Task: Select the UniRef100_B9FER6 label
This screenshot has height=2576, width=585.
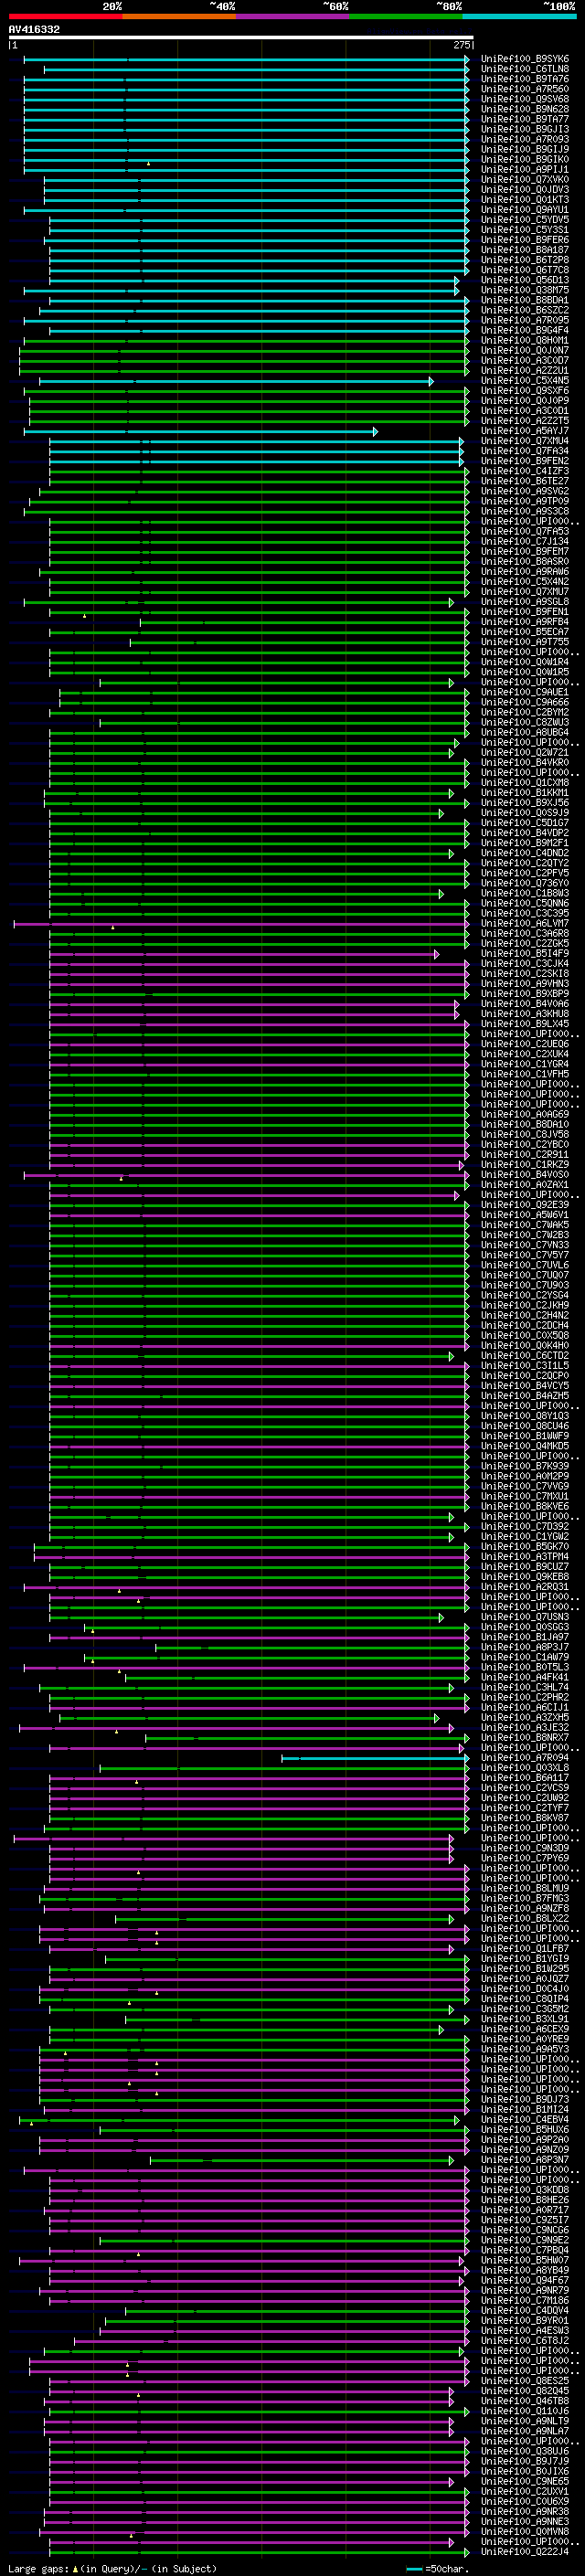Action: point(524,240)
